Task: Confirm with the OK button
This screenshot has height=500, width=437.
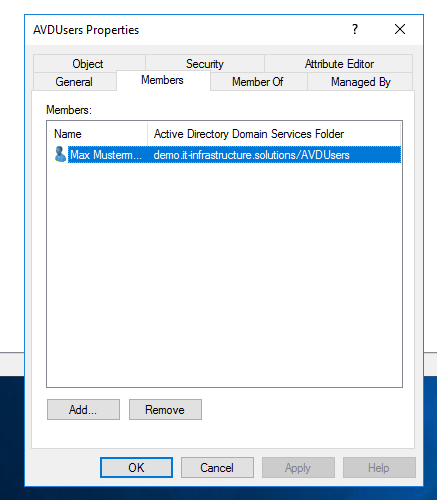Action: click(x=136, y=468)
